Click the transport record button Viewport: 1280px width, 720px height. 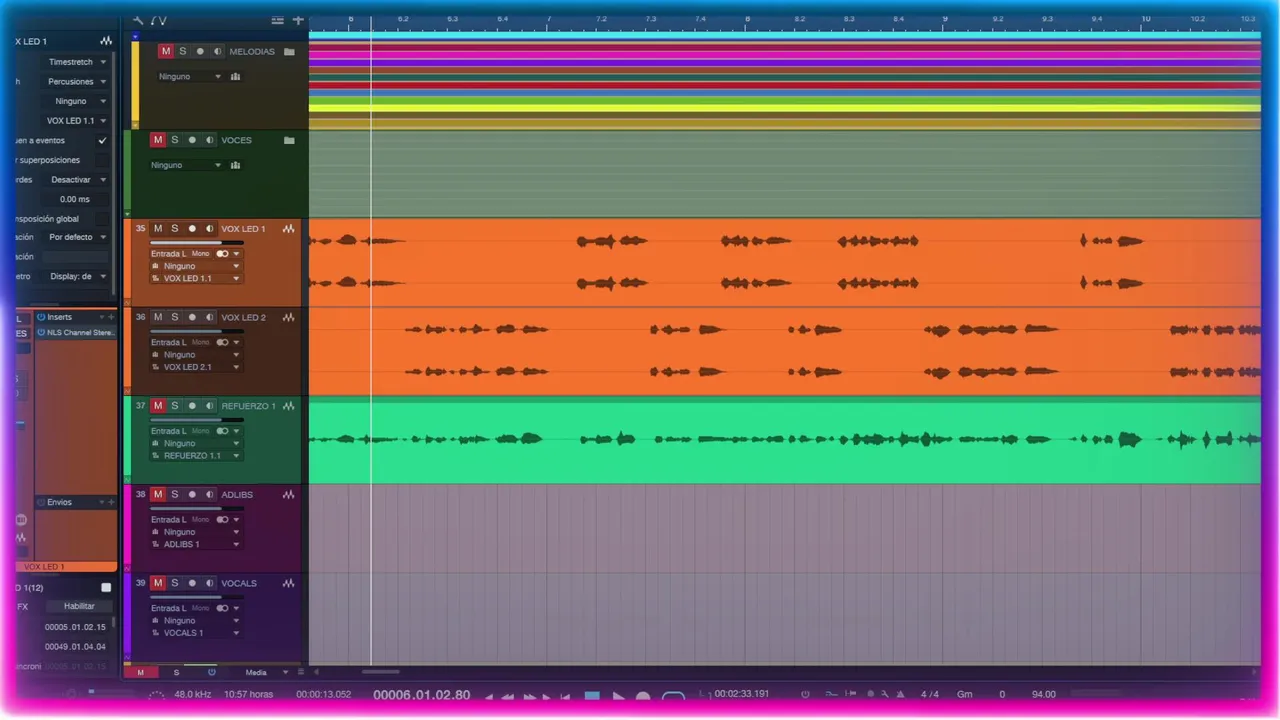click(643, 697)
